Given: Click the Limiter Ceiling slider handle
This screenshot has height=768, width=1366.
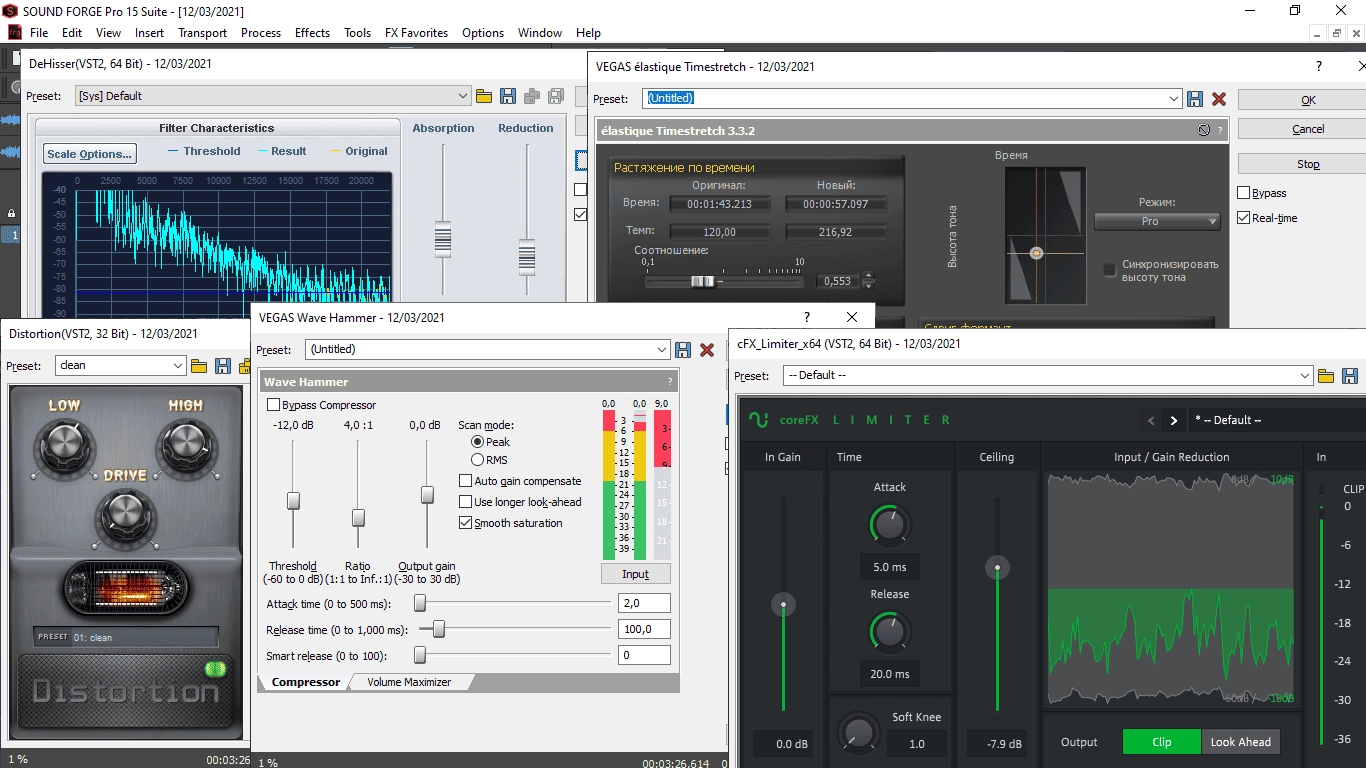Looking at the screenshot, I should (996, 568).
